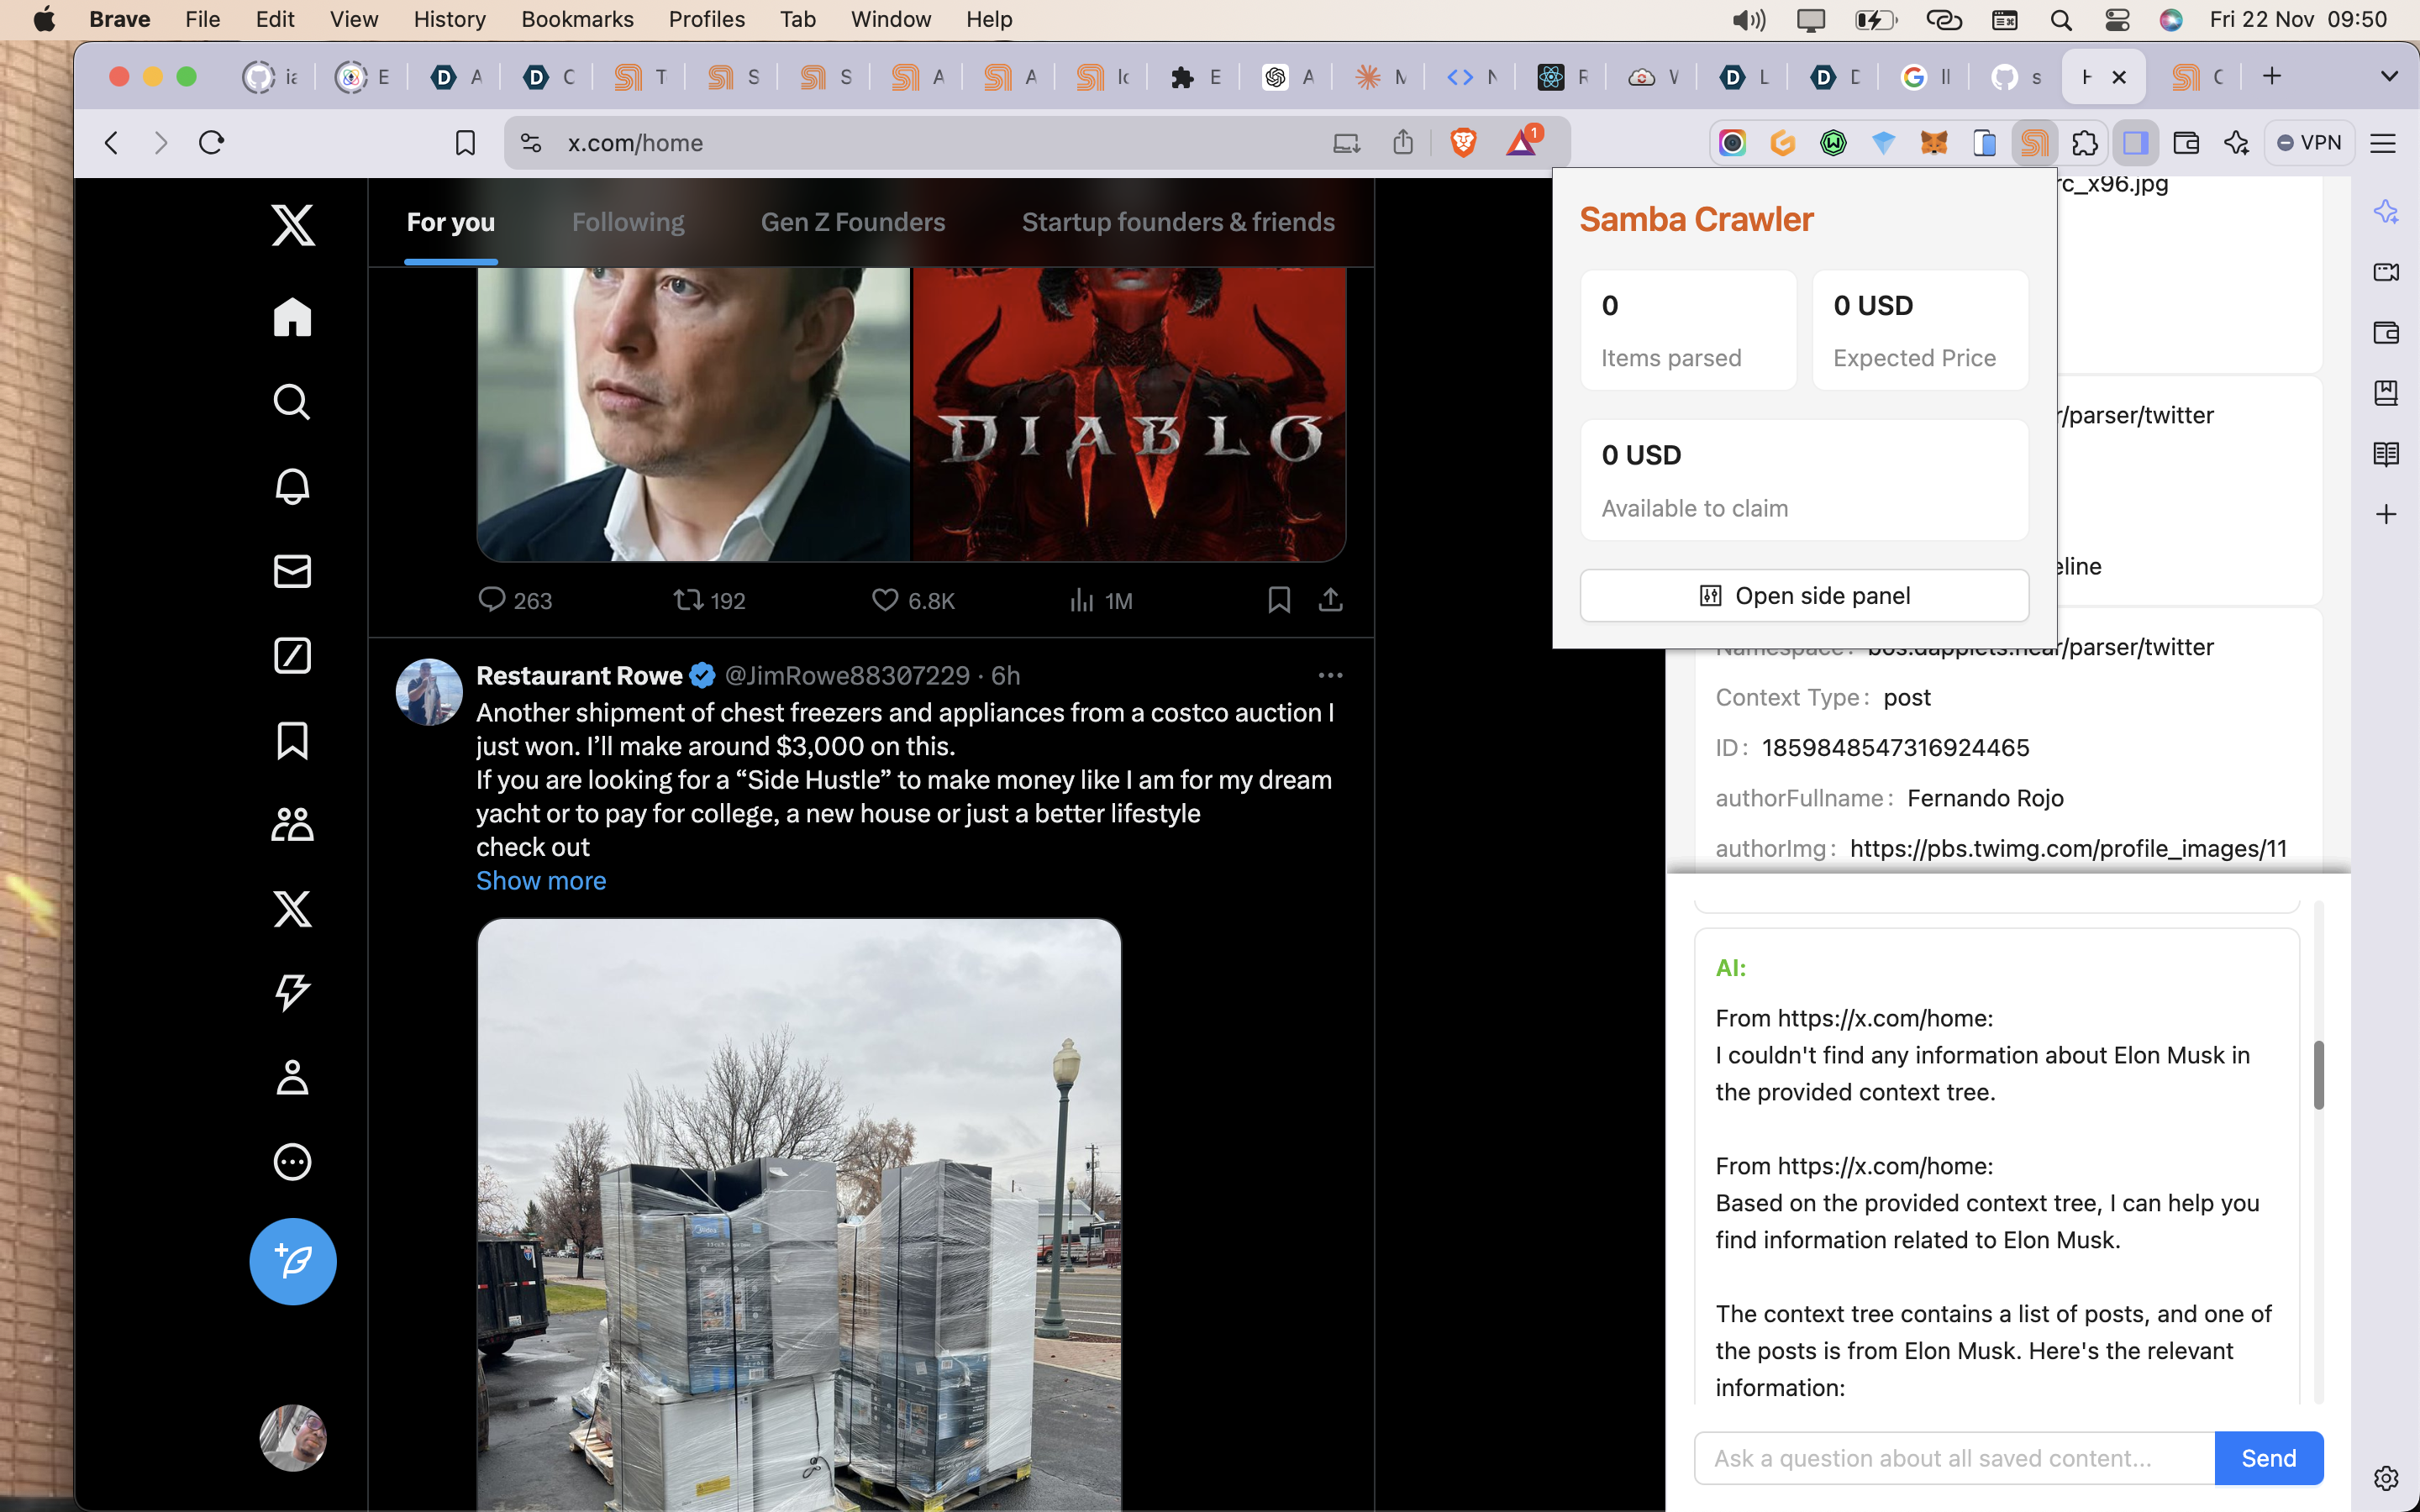Toggle Brave VPN button
Image resolution: width=2420 pixels, height=1512 pixels.
(2309, 143)
